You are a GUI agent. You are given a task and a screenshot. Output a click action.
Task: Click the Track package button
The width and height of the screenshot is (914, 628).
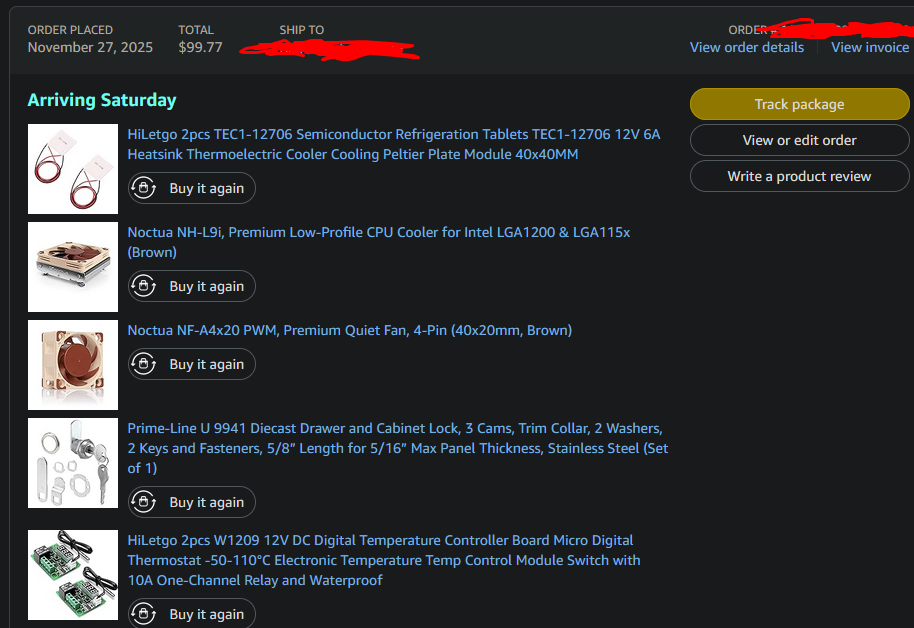tap(799, 104)
